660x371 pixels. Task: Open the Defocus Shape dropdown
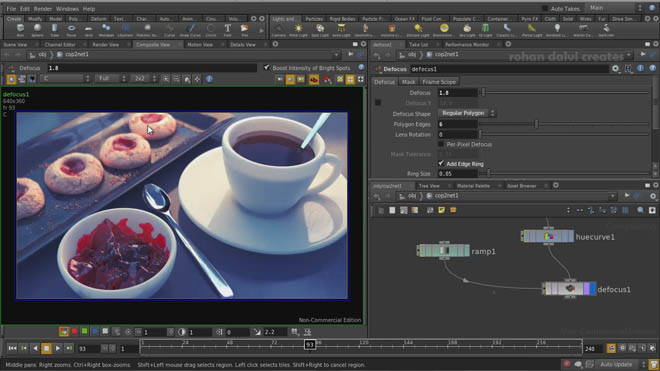(x=467, y=113)
